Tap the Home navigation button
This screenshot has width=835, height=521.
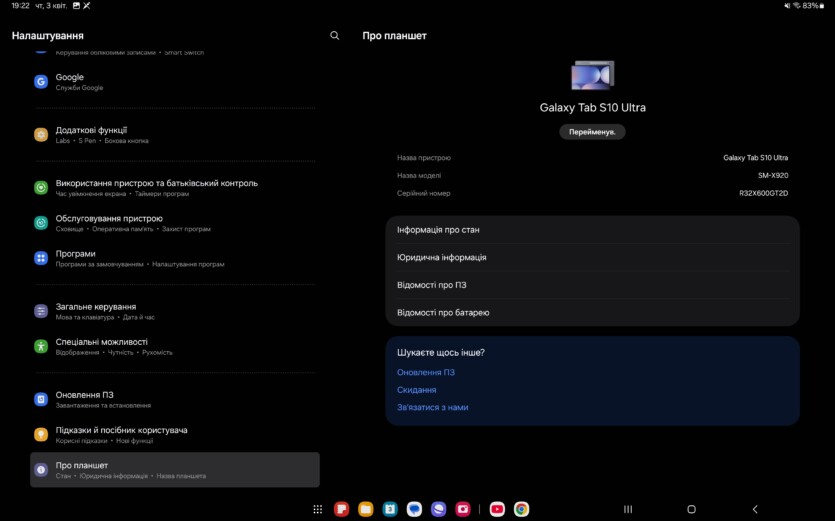691,509
